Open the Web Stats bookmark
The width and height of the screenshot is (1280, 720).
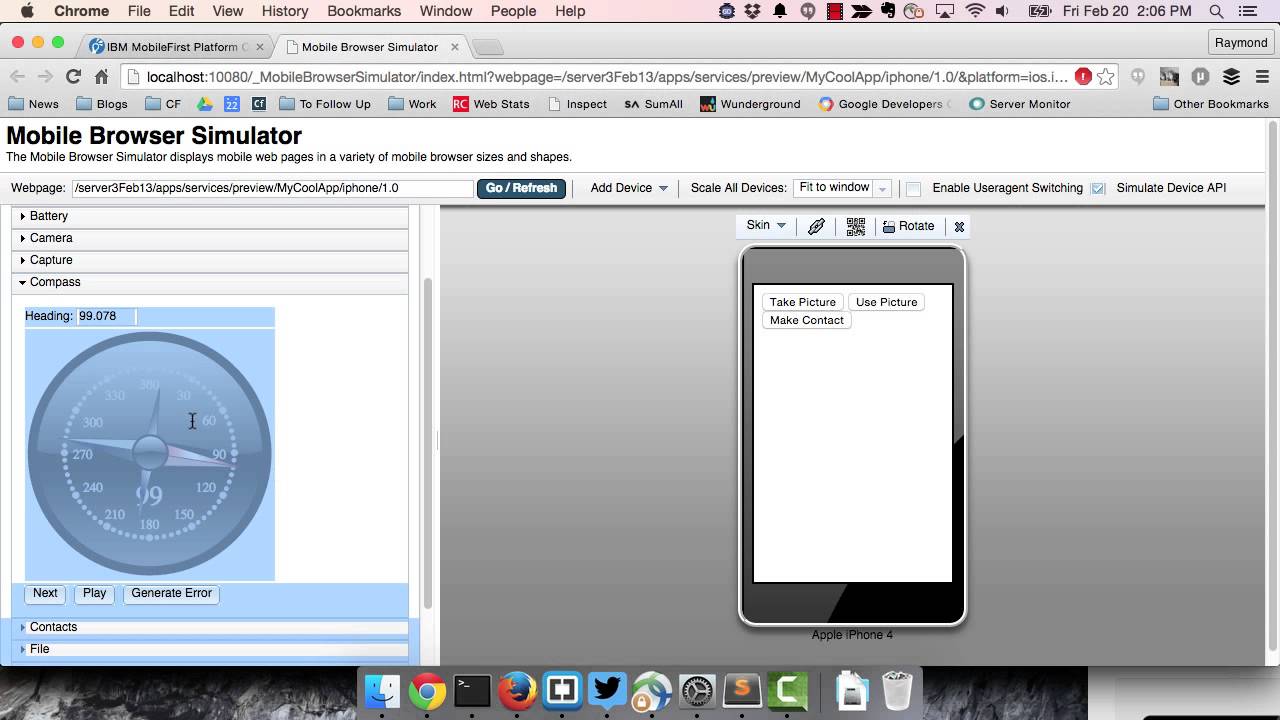[491, 104]
